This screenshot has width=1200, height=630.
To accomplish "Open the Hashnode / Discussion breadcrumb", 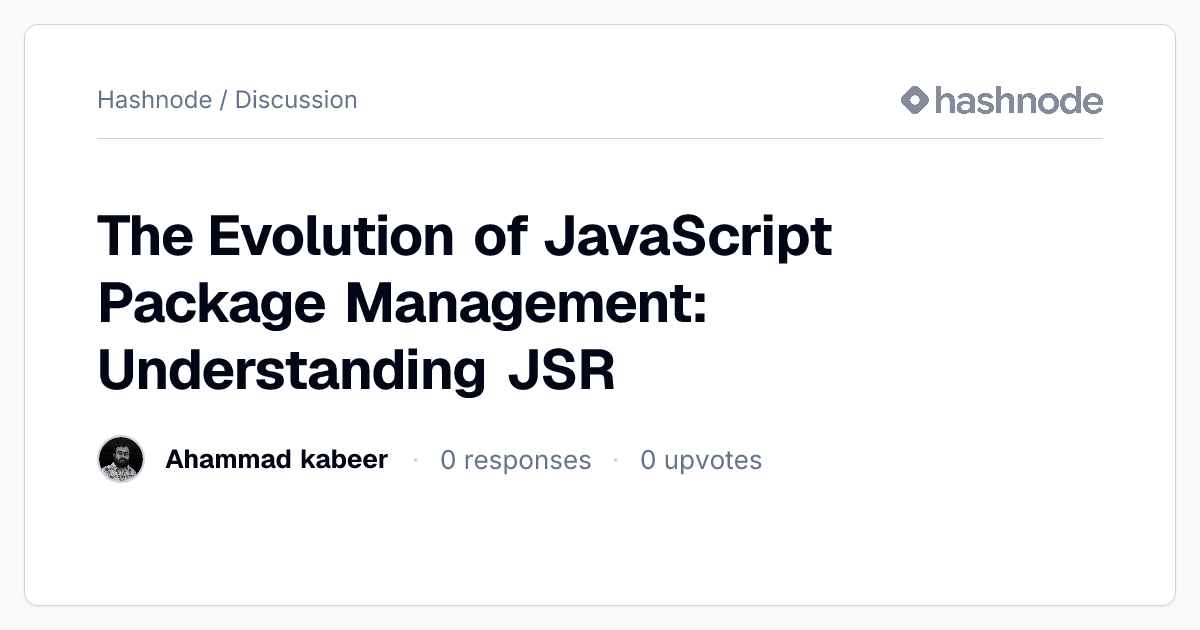I will click(x=227, y=100).
